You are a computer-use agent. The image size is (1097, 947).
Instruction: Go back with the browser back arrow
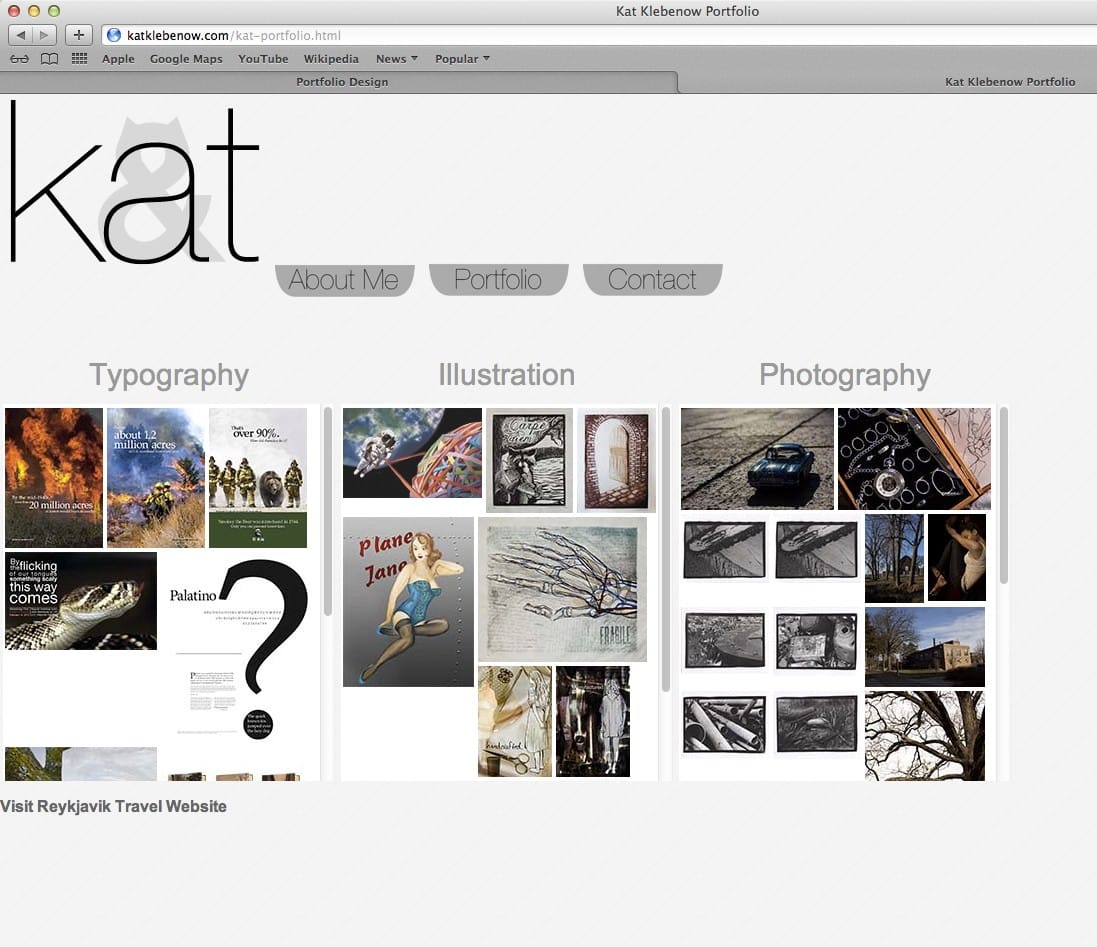pos(20,34)
